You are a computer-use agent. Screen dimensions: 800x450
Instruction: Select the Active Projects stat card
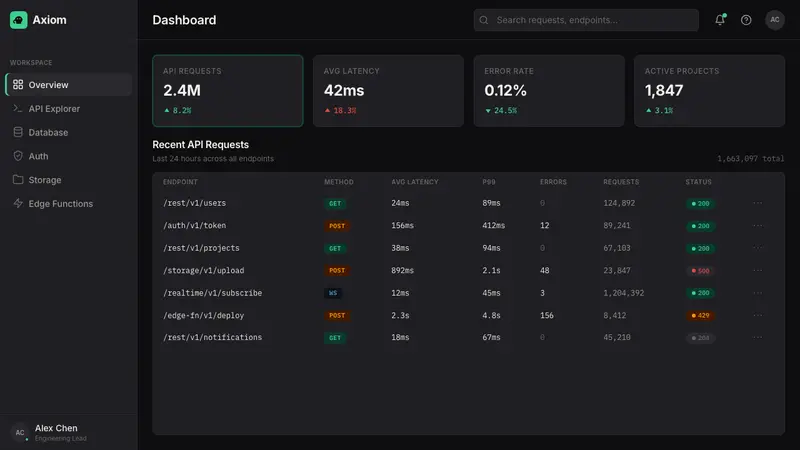709,91
